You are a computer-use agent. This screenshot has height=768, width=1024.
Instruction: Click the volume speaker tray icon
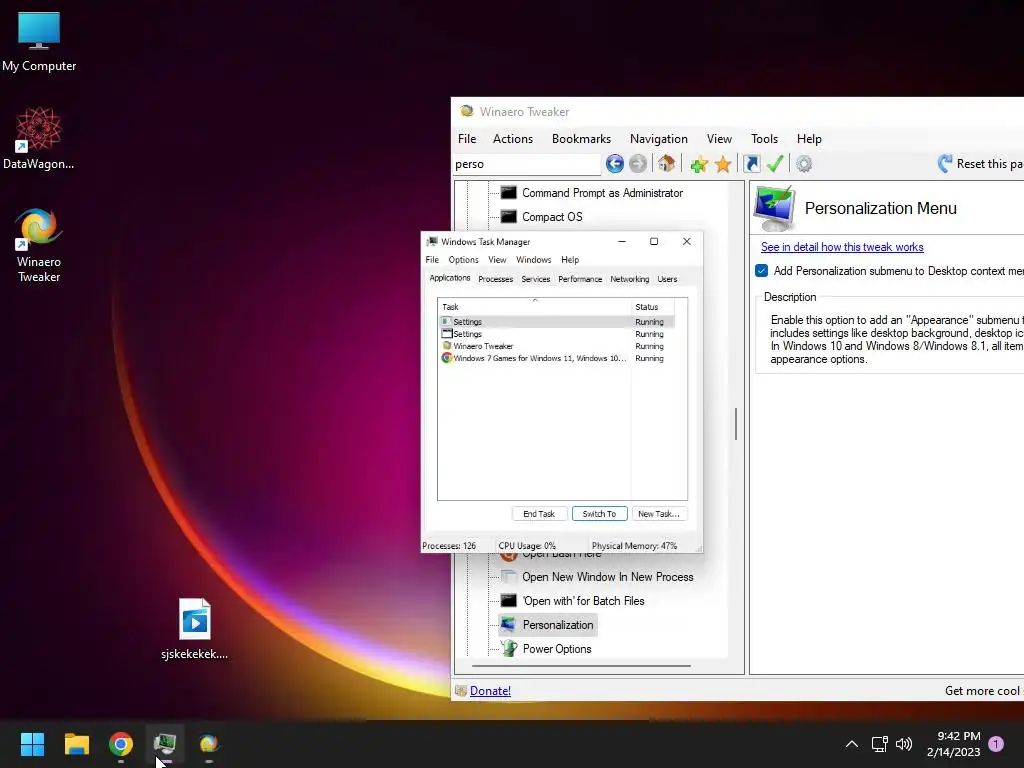pyautogui.click(x=904, y=744)
